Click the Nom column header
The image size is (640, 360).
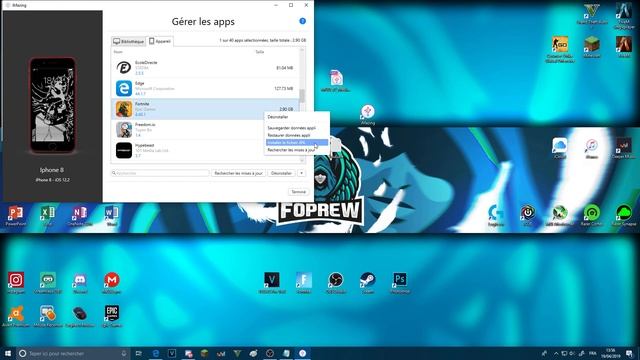pos(118,52)
